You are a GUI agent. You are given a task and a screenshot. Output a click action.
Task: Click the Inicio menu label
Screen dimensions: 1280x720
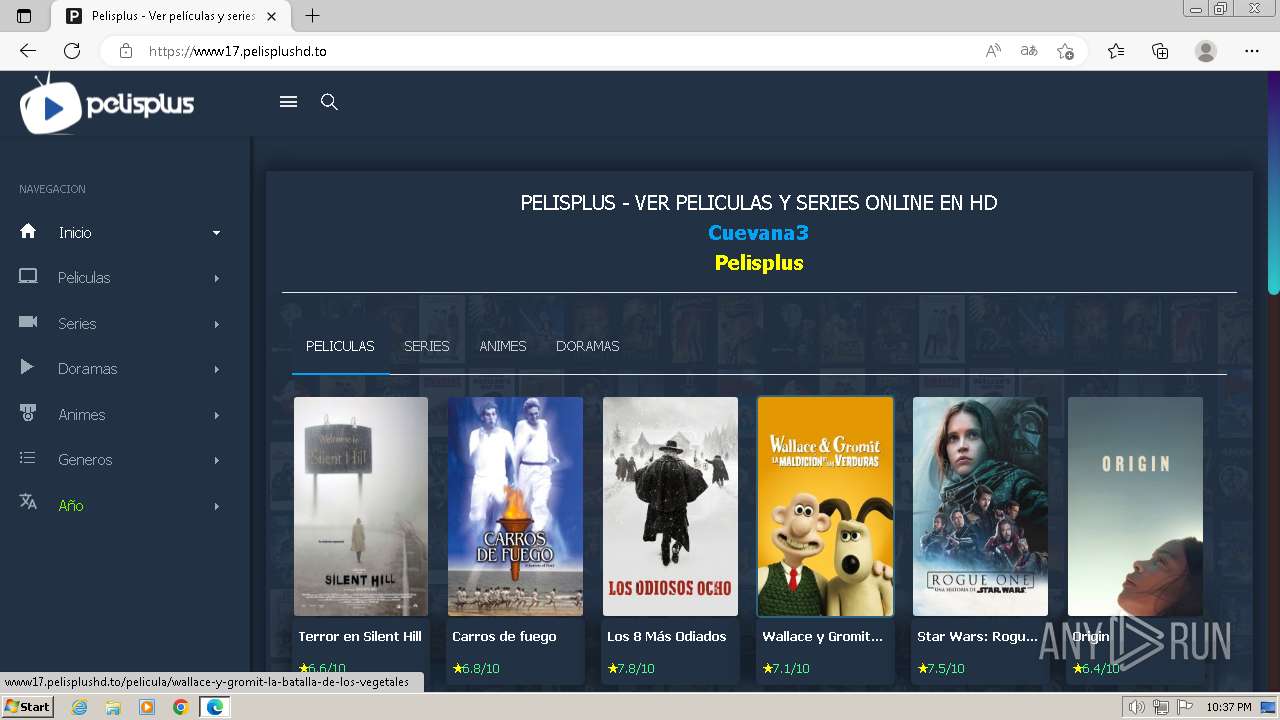(75, 232)
